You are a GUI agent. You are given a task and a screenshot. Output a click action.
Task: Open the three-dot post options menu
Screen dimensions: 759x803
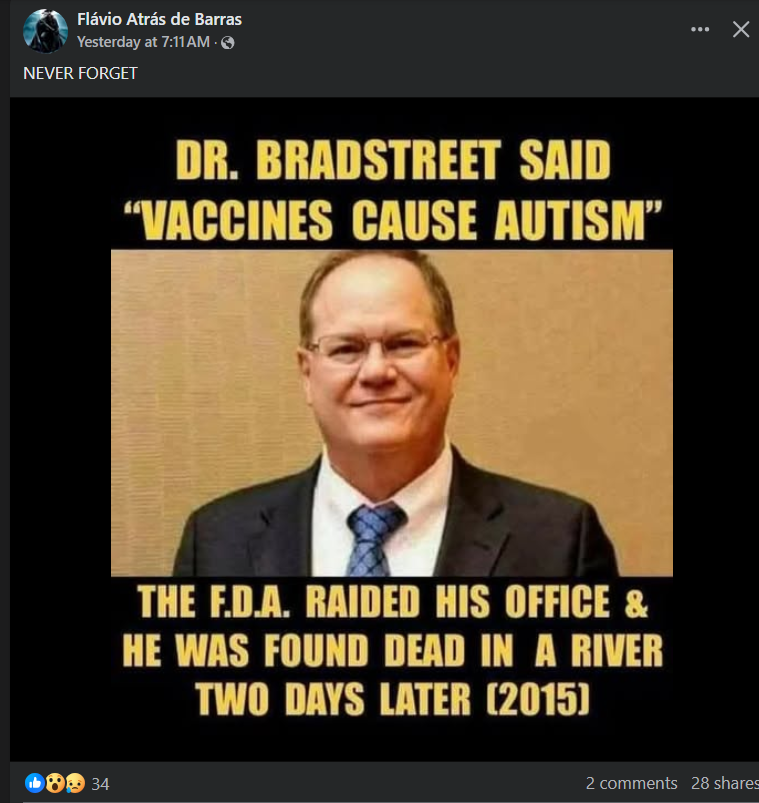(x=700, y=29)
